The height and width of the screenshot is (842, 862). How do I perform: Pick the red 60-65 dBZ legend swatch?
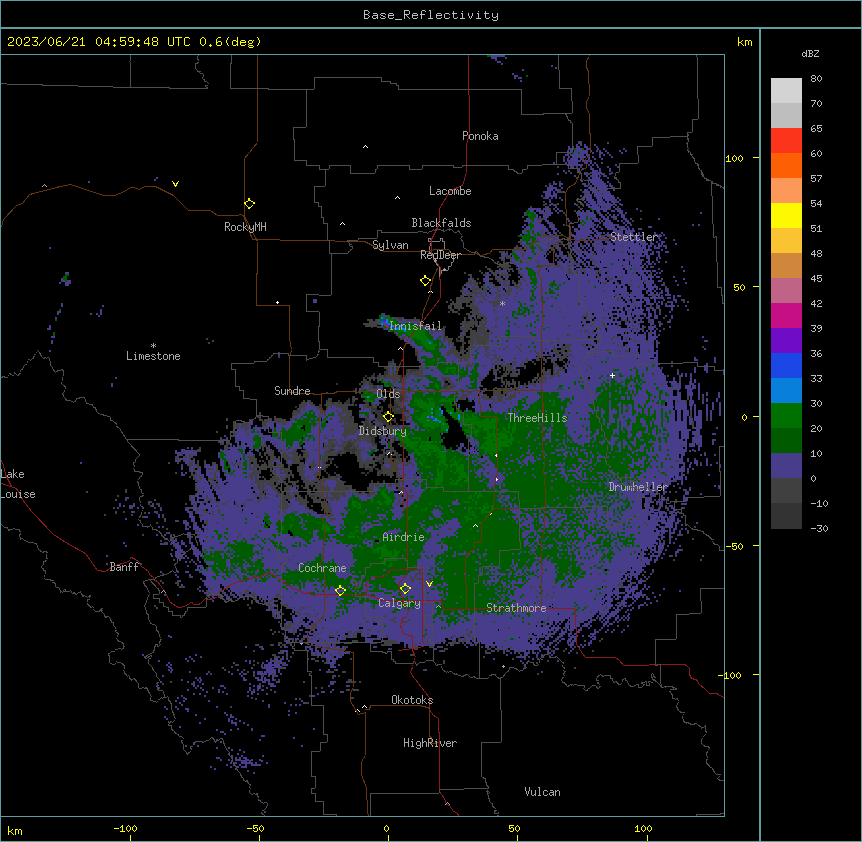coord(786,141)
